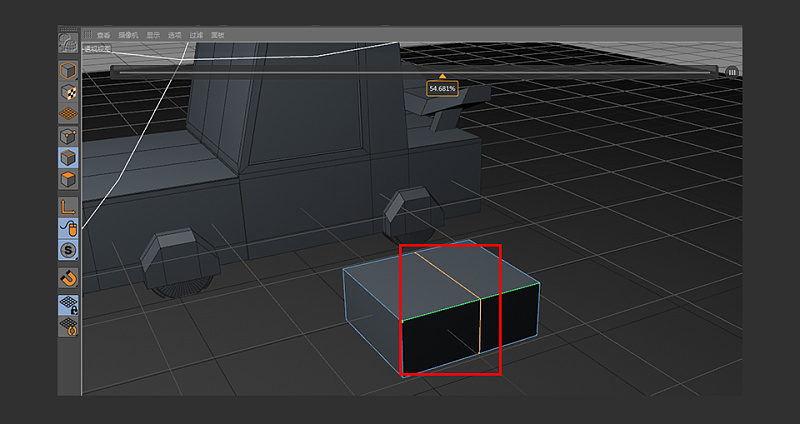Click the viewport menu grip handle
The width and height of the screenshot is (800, 424).
point(88,35)
